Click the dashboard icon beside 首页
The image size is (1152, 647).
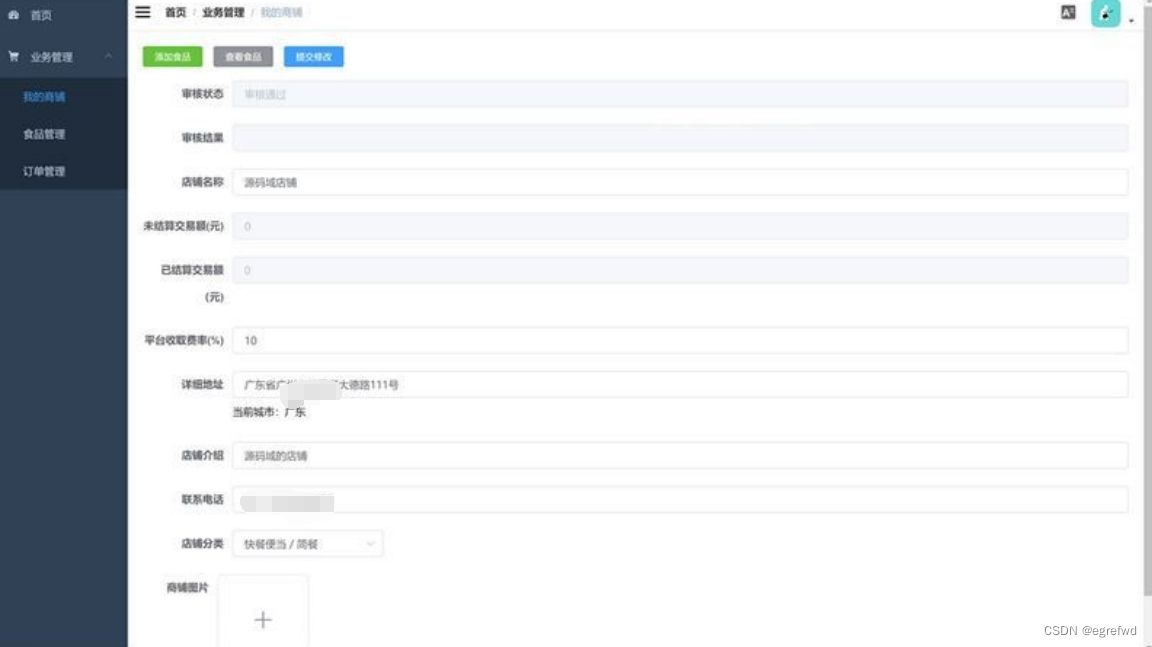[x=14, y=16]
